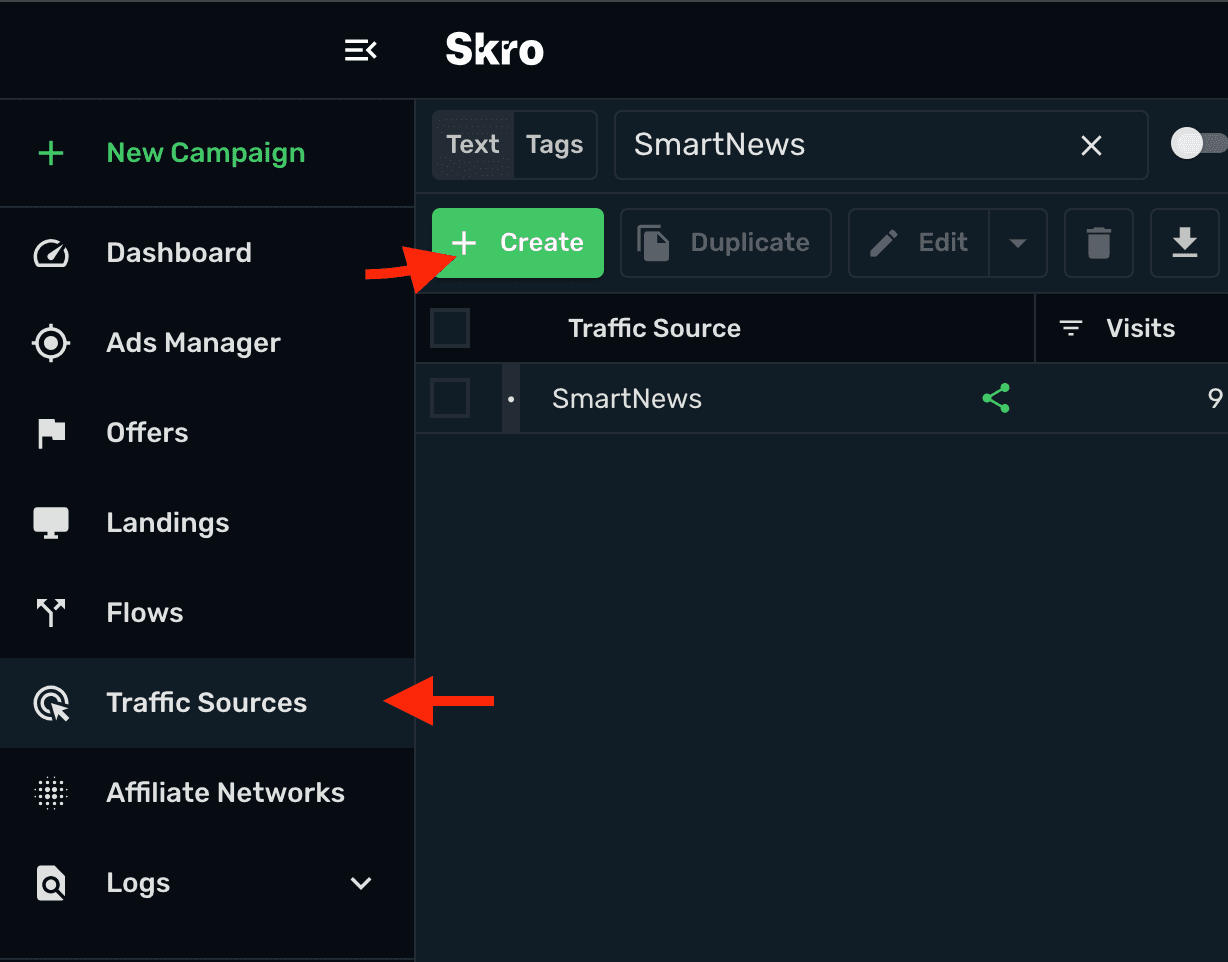Click the Ads Manager target icon
This screenshot has width=1228, height=962.
coord(51,343)
